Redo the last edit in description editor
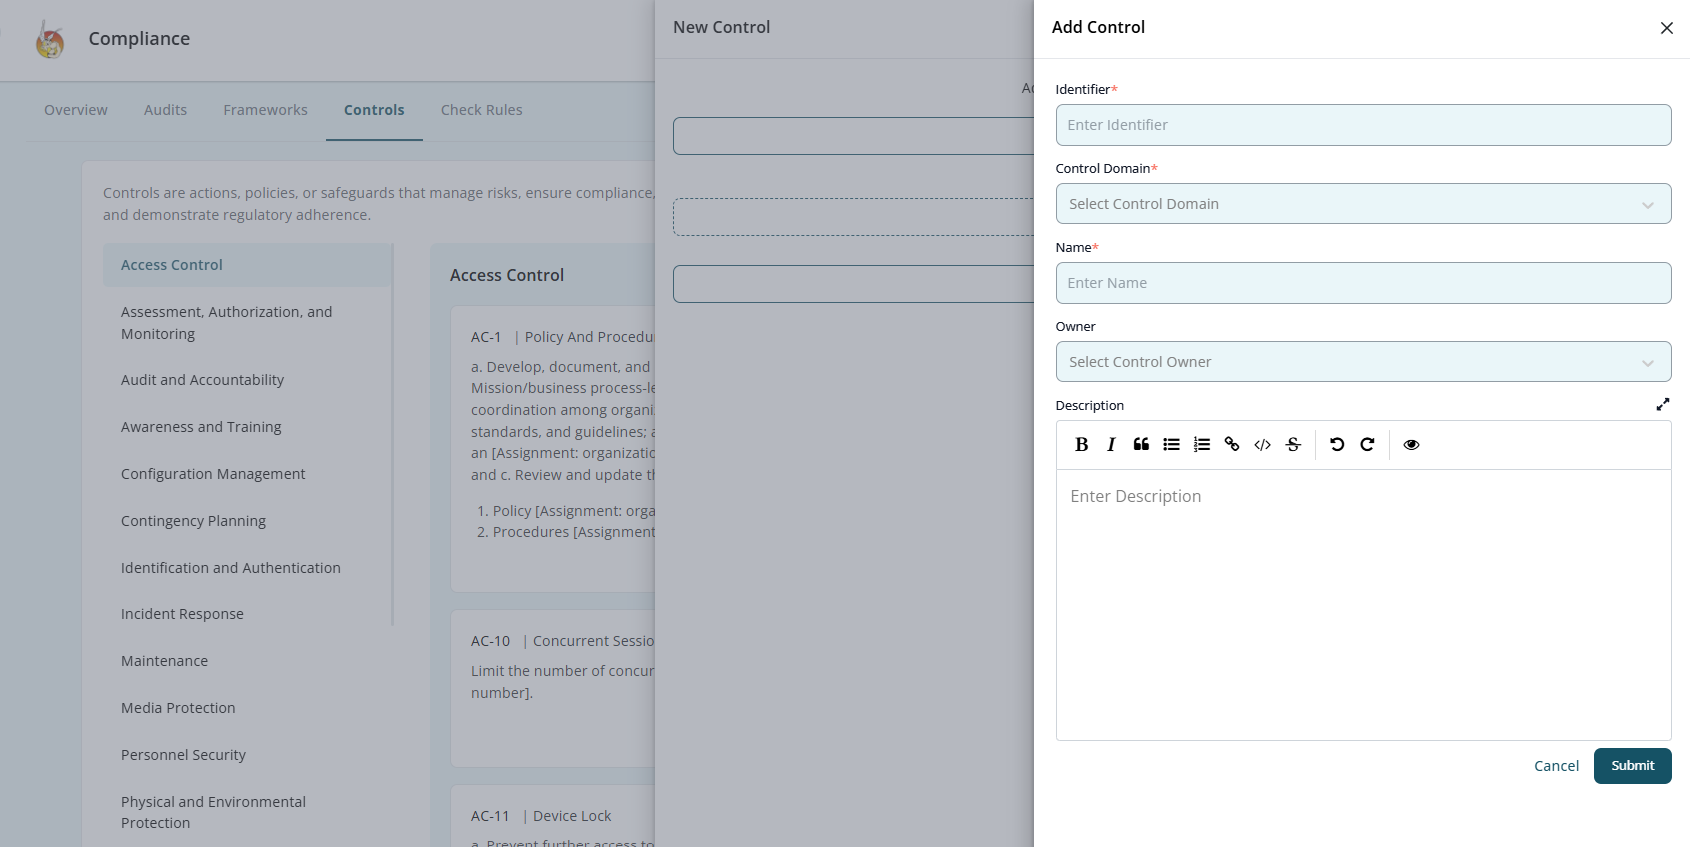The width and height of the screenshot is (1690, 847). [1367, 445]
